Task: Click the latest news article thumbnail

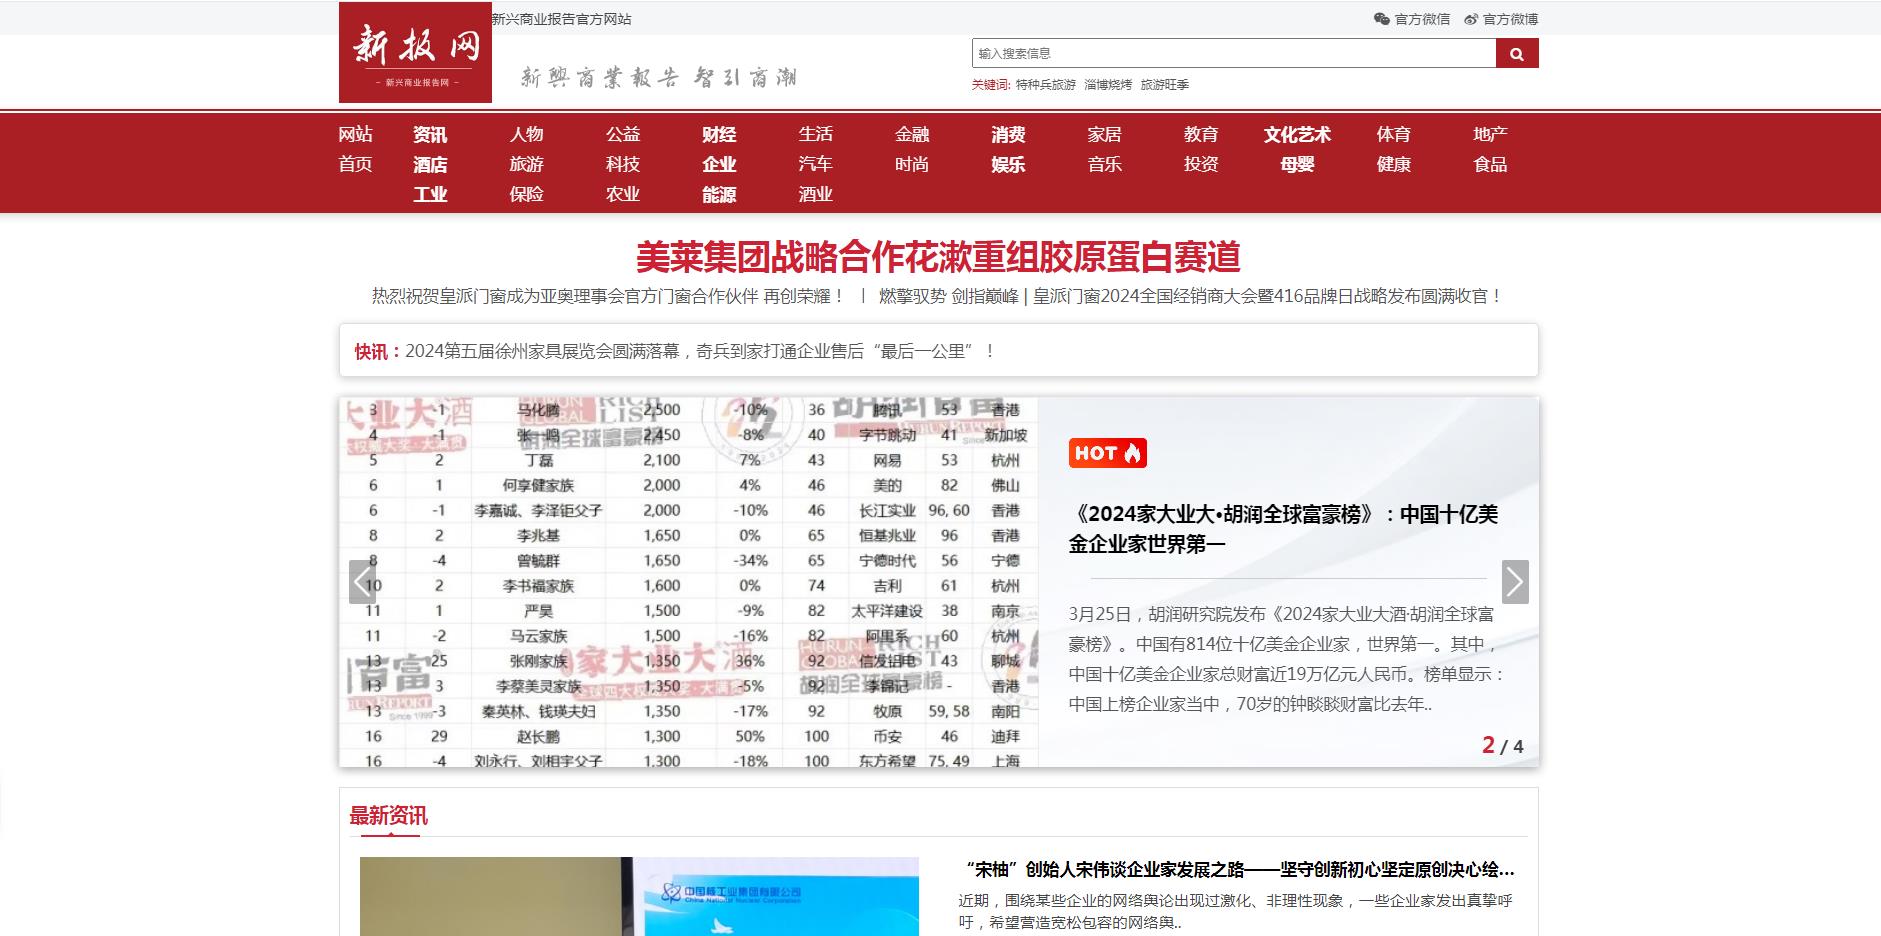Action: (x=639, y=896)
